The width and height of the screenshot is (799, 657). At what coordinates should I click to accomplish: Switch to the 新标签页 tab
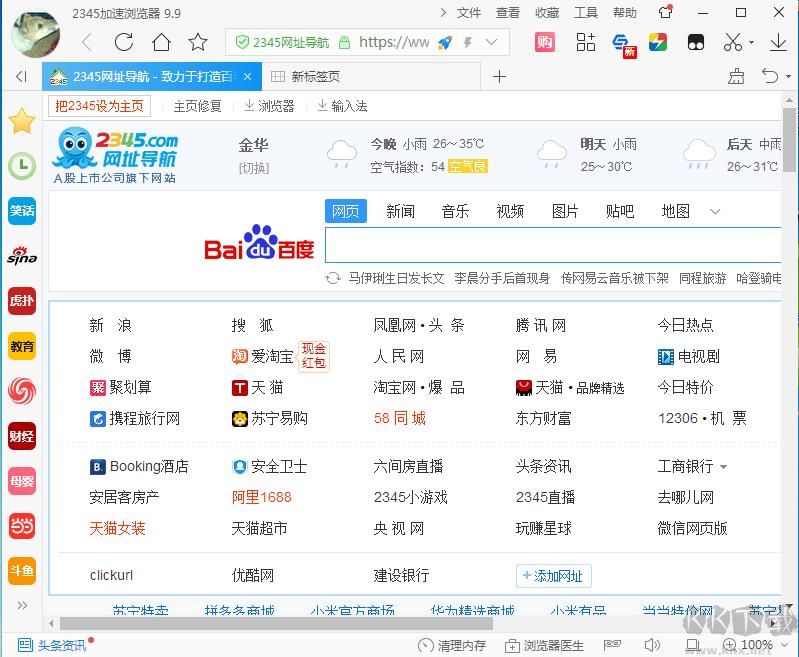click(371, 76)
